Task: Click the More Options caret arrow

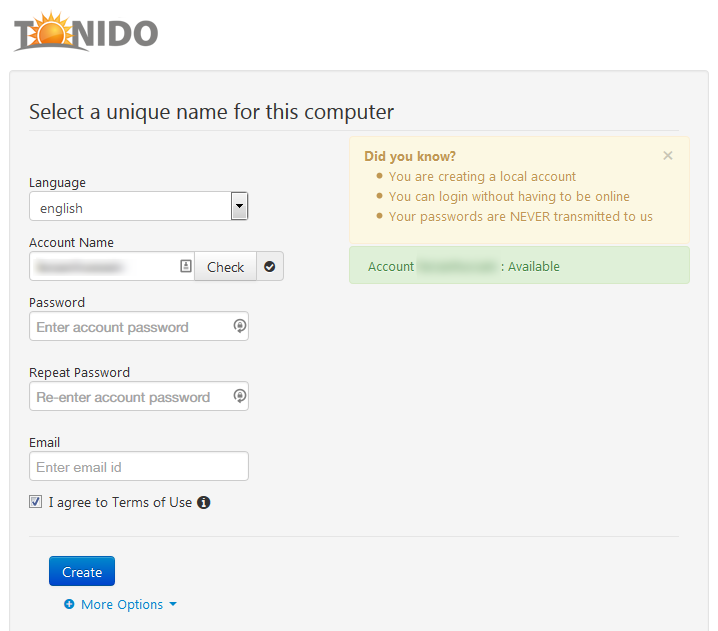Action: pyautogui.click(x=173, y=604)
